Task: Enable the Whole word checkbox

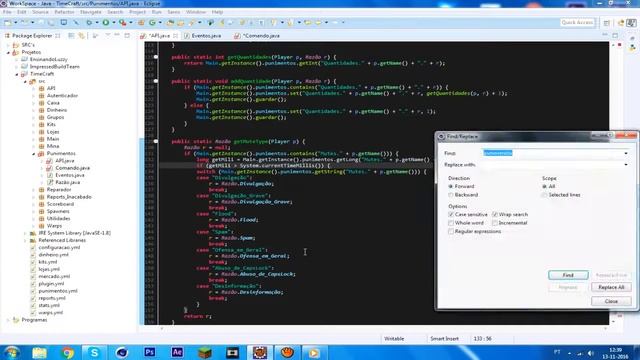Action: pos(451,223)
